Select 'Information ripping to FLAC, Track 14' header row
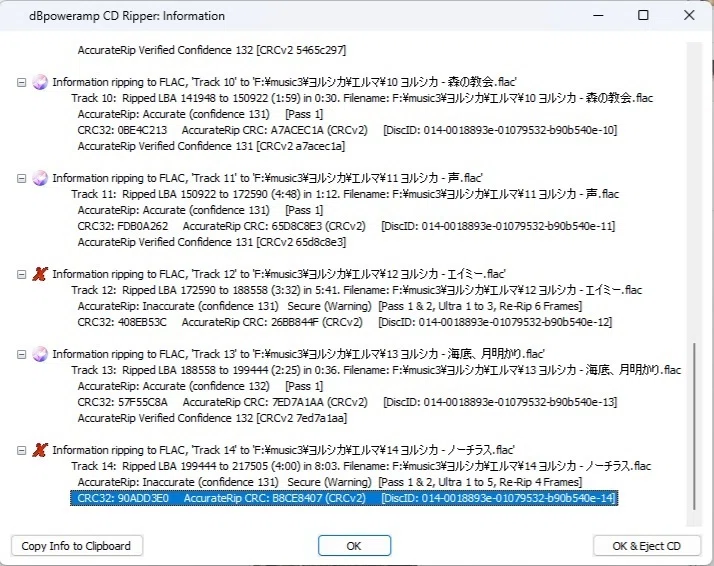The height and width of the screenshot is (566, 714). [x=283, y=450]
